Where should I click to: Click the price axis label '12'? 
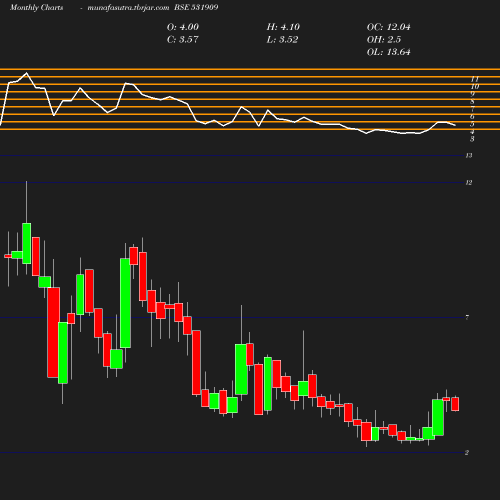[x=469, y=183]
